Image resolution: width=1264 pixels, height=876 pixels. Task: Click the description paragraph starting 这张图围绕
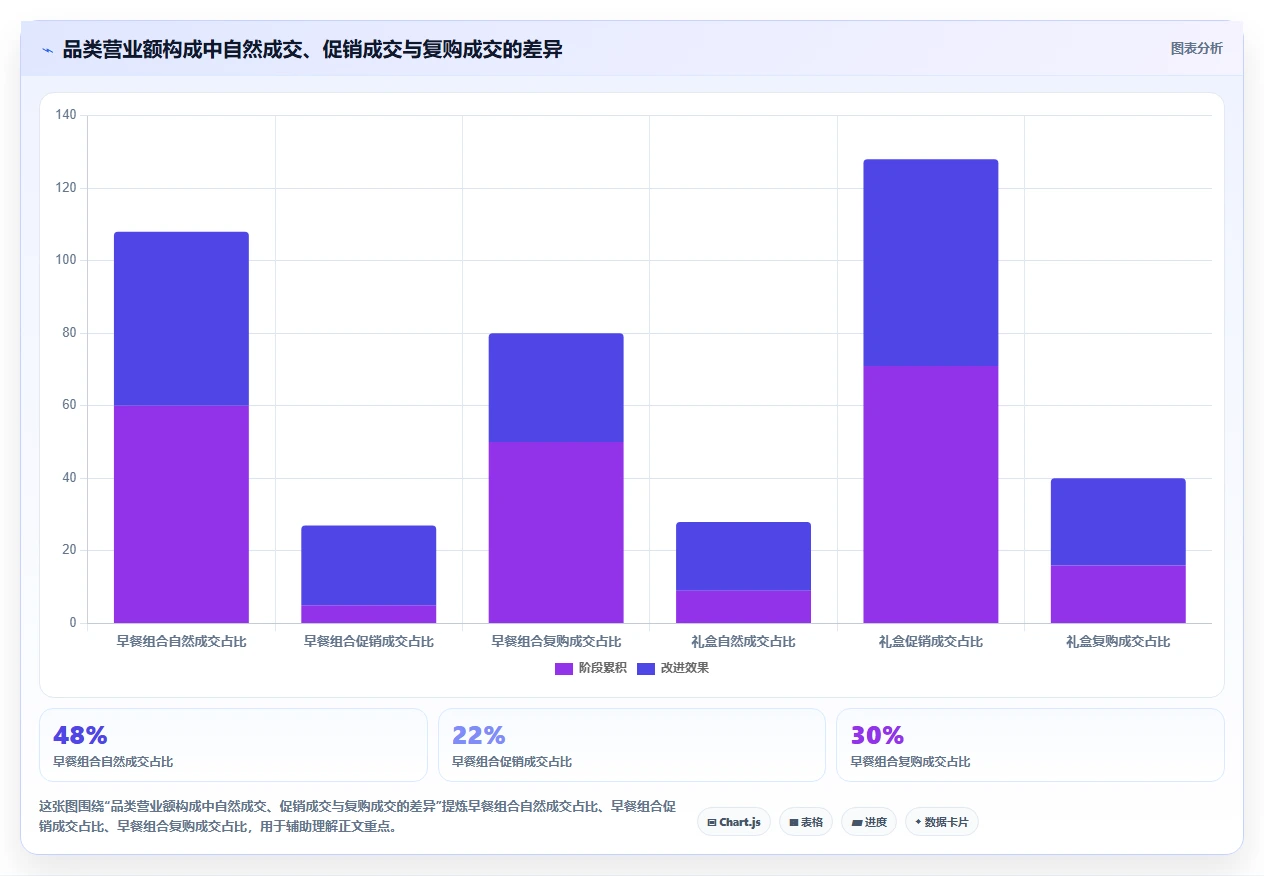pyautogui.click(x=357, y=816)
